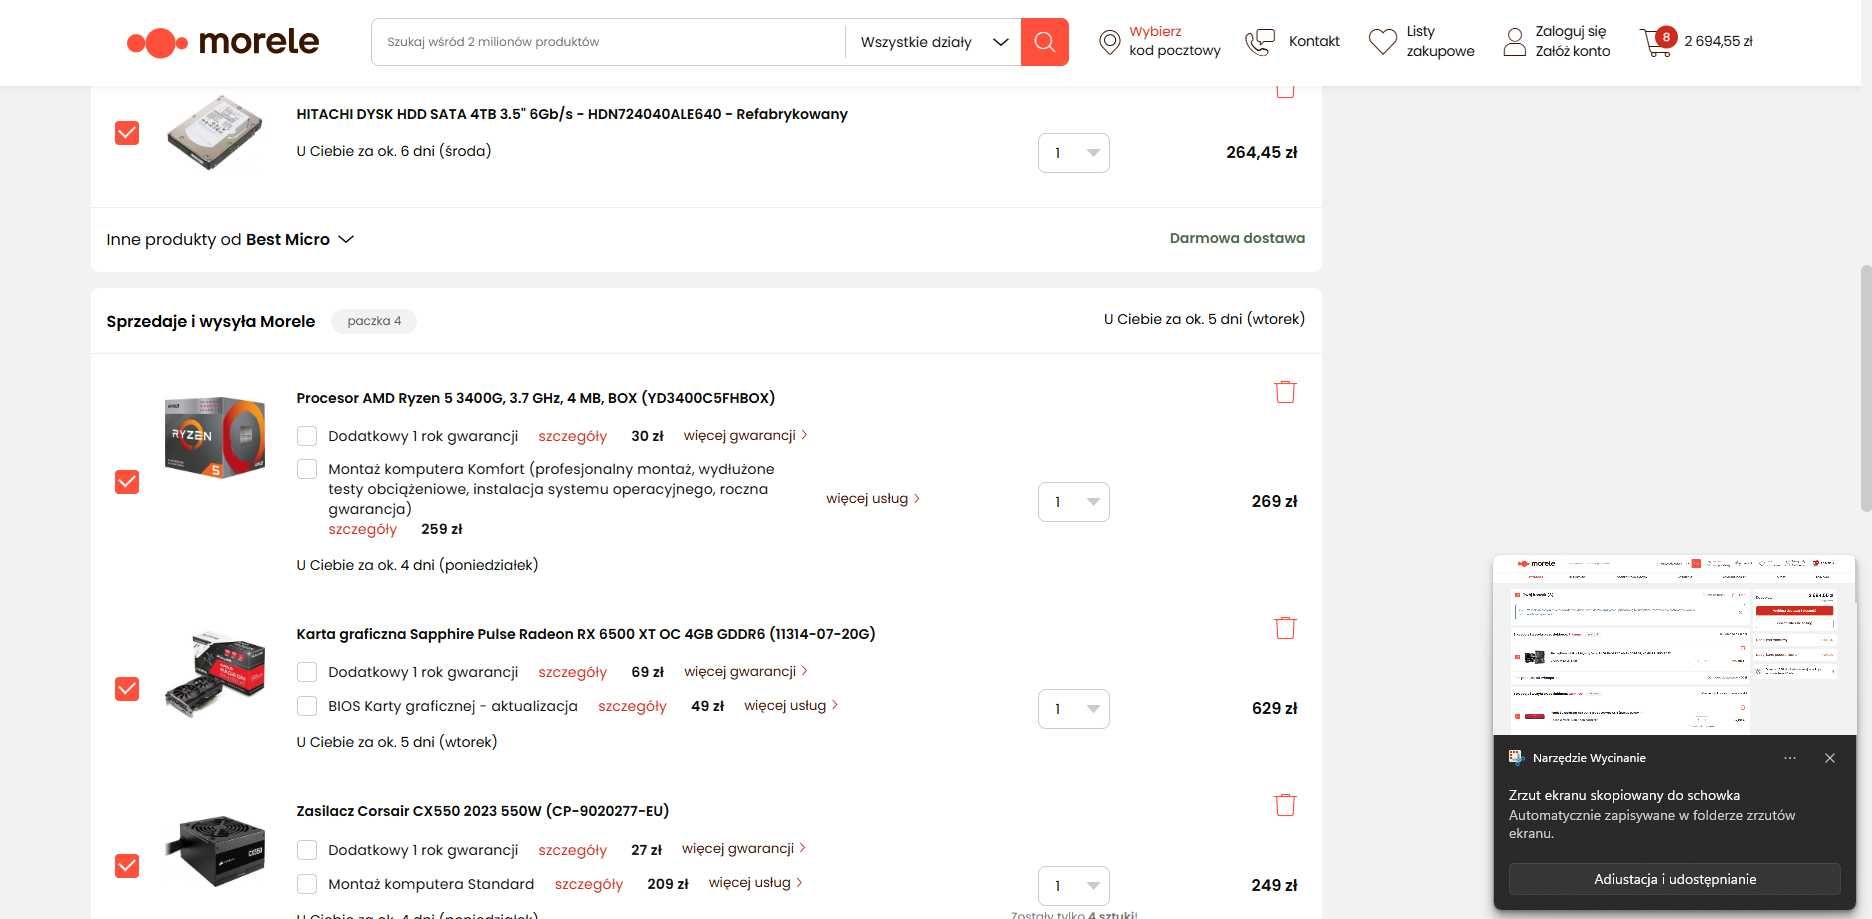The height and width of the screenshot is (919, 1872).
Task: Click więcej usług for Radeon graphics card
Action: [791, 705]
